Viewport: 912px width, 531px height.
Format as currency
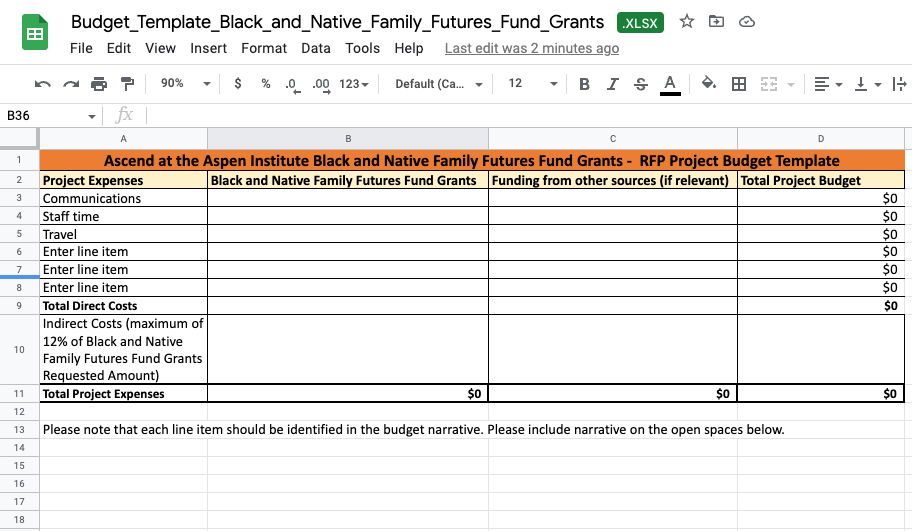tap(237, 84)
